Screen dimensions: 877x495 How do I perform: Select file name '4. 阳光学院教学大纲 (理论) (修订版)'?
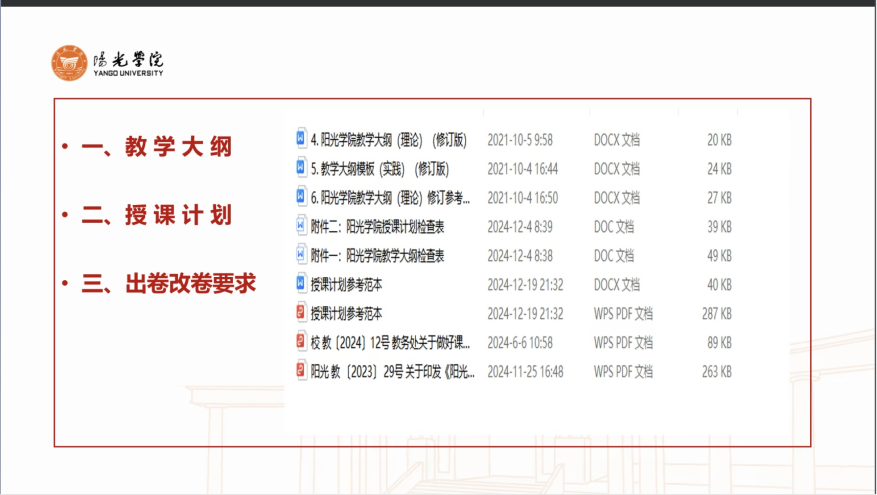[x=389, y=140]
